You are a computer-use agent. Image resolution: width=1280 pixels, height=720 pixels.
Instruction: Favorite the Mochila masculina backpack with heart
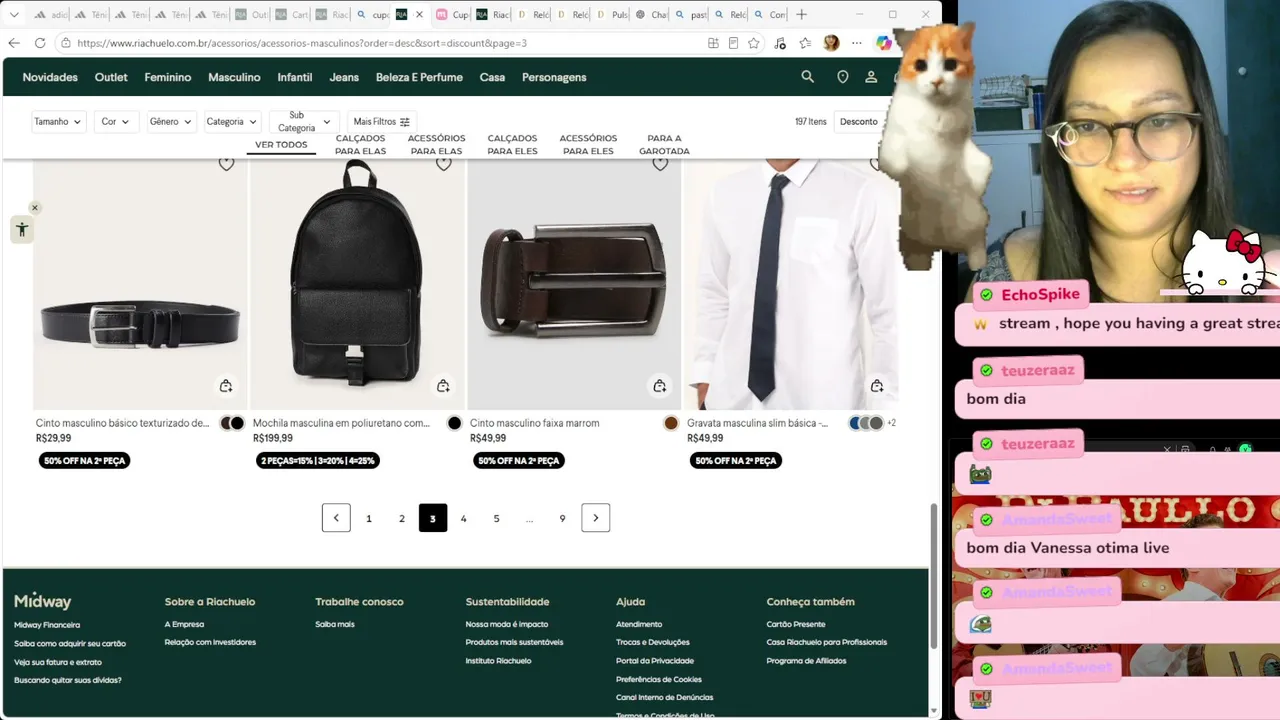(x=443, y=164)
